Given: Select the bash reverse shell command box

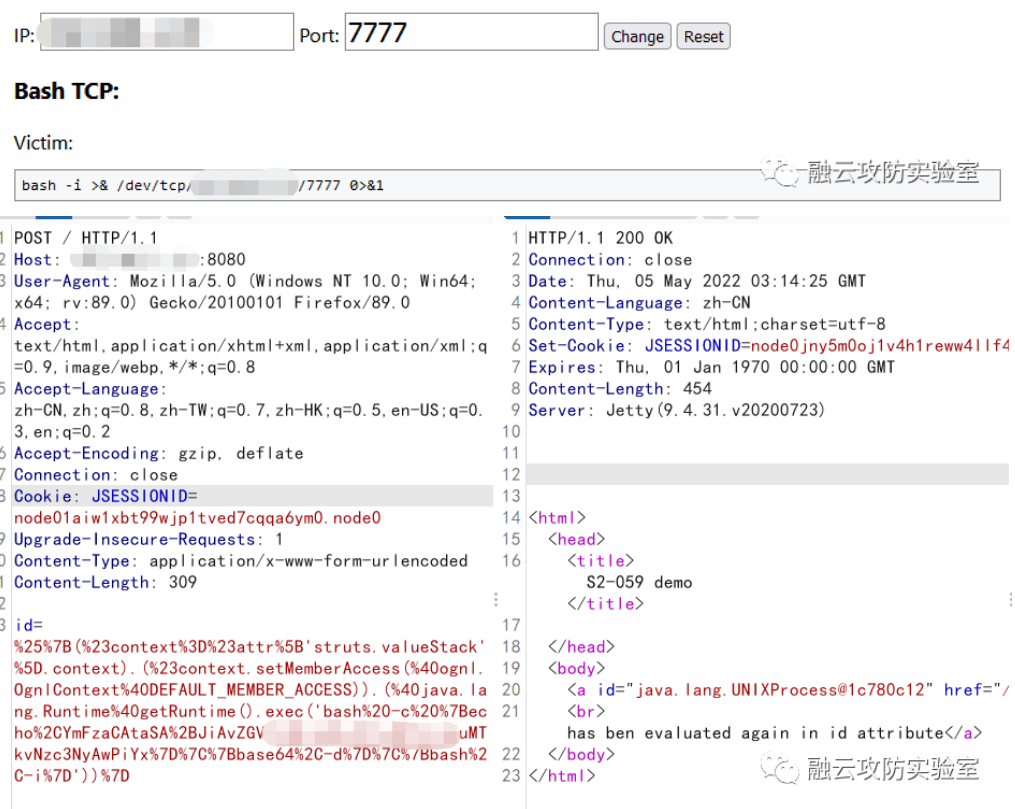Looking at the screenshot, I should point(507,186).
